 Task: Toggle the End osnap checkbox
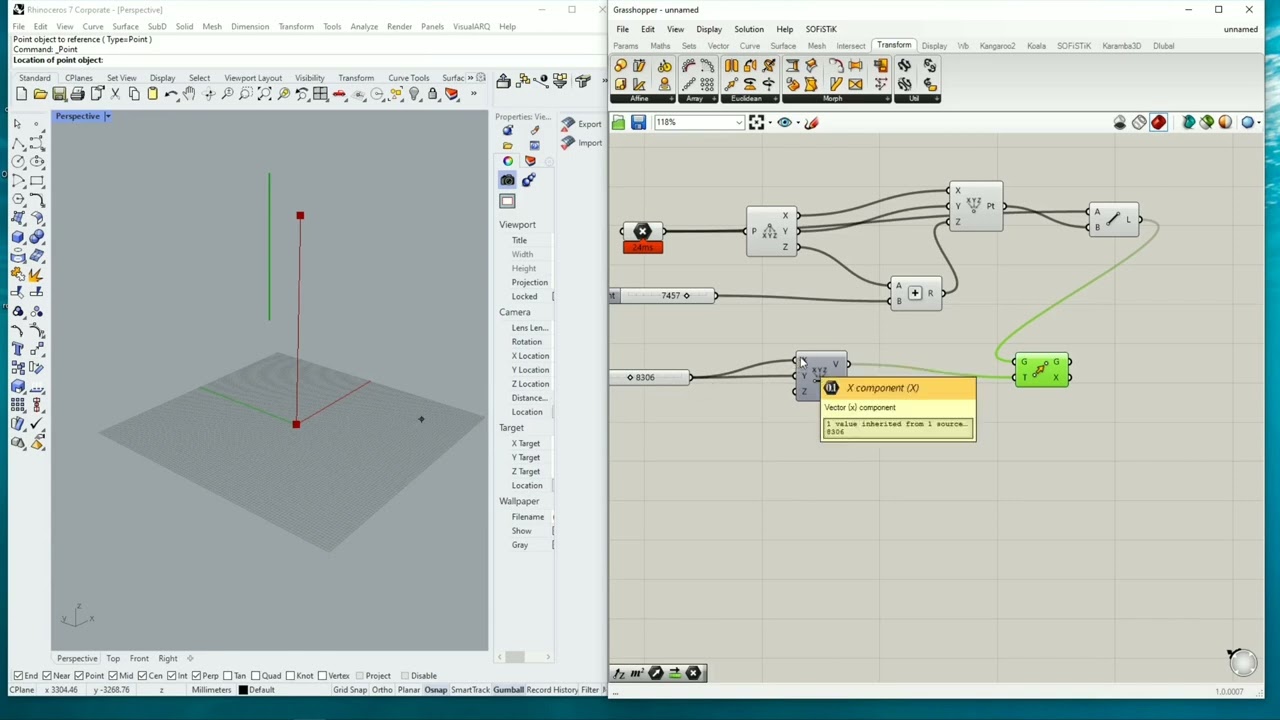[19, 676]
